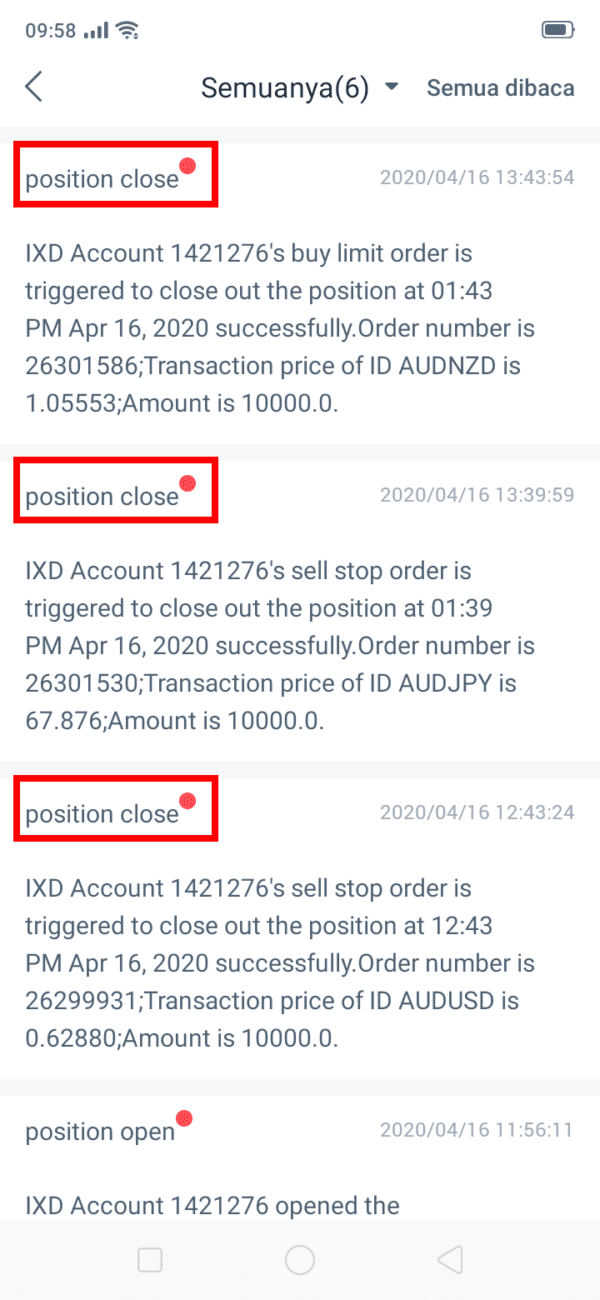The height and width of the screenshot is (1300, 600).
Task: Tap the back arrow to exit notifications
Action: point(33,87)
